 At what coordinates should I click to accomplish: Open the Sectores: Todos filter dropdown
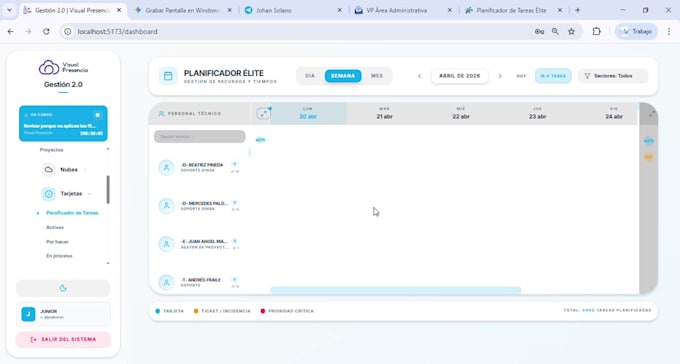[x=613, y=76]
